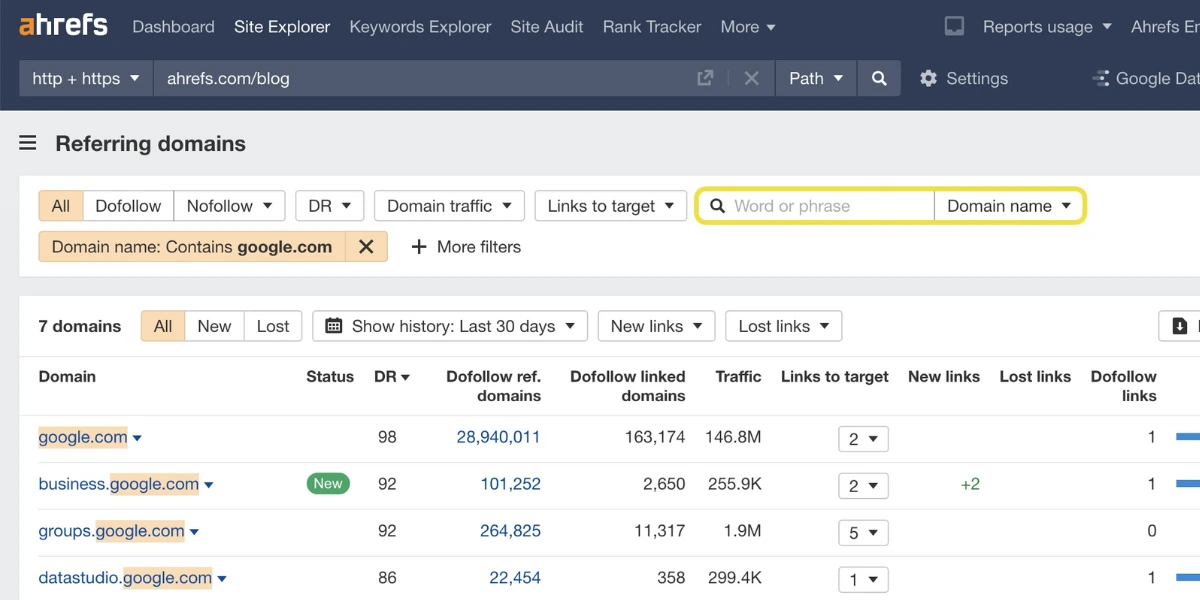Show only New domains
This screenshot has width=1200, height=600.
click(214, 326)
